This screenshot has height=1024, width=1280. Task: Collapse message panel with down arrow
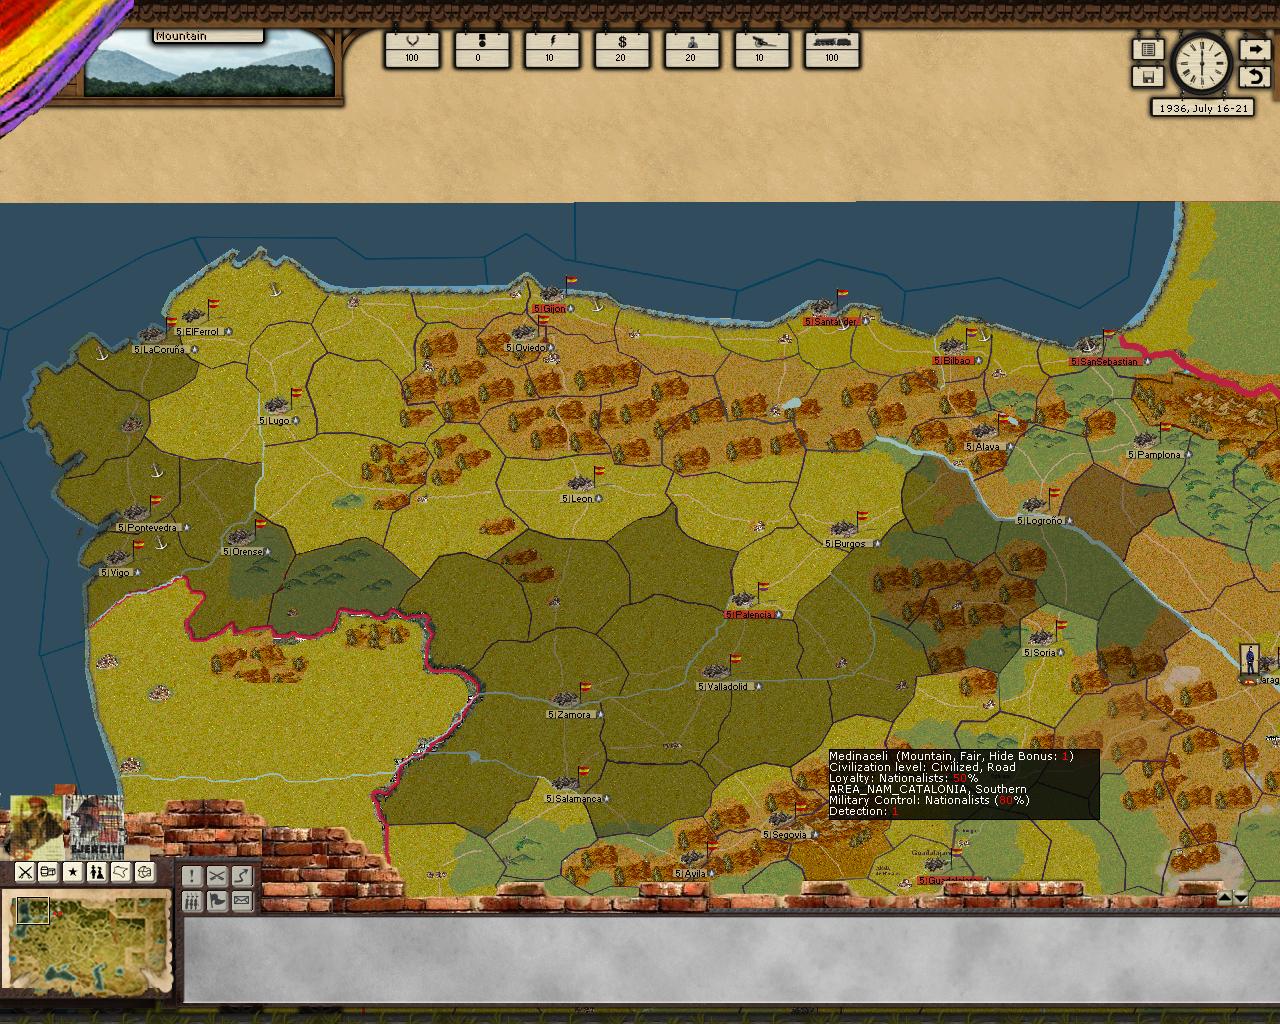(x=1241, y=898)
